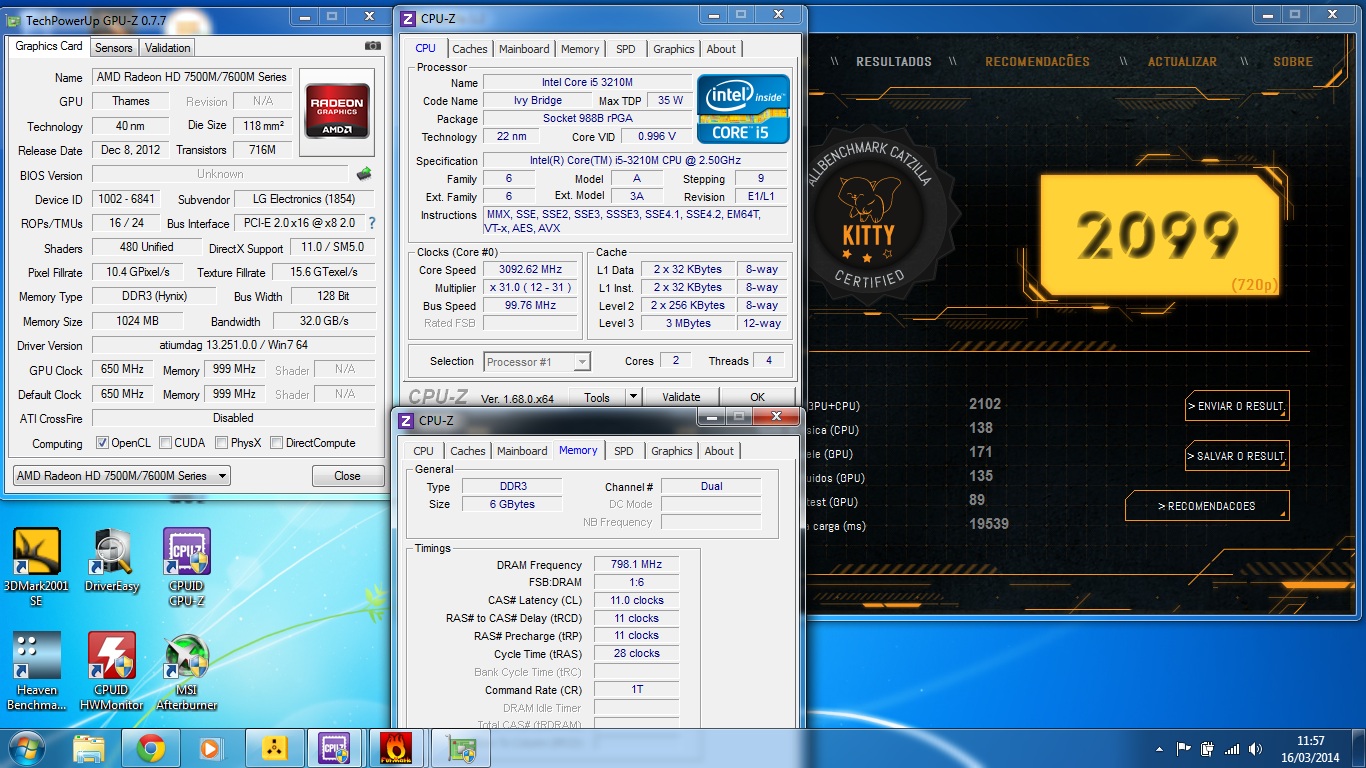Open the SOBRE section in Catzilla
The height and width of the screenshot is (768, 1366).
tap(1293, 62)
